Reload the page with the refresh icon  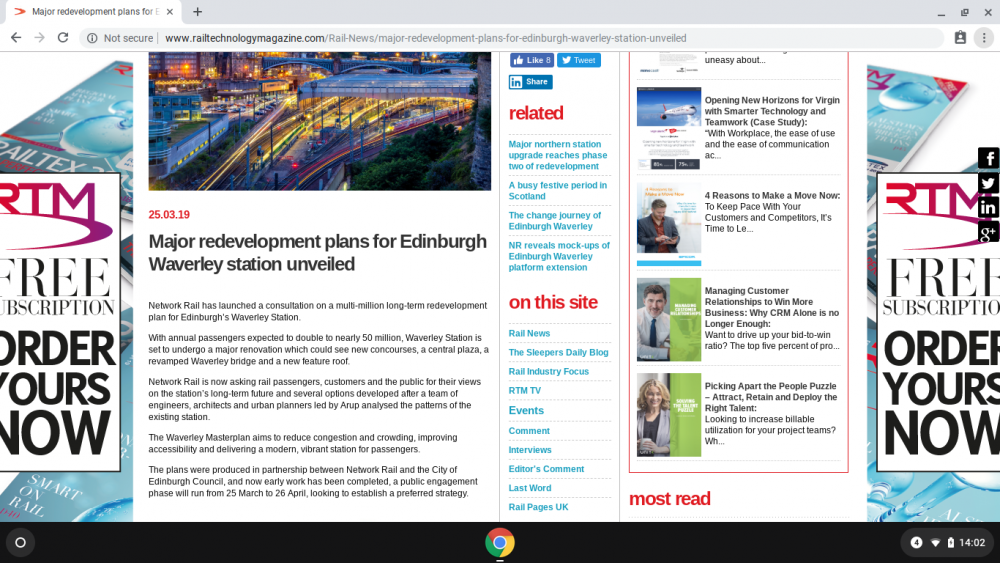[62, 38]
